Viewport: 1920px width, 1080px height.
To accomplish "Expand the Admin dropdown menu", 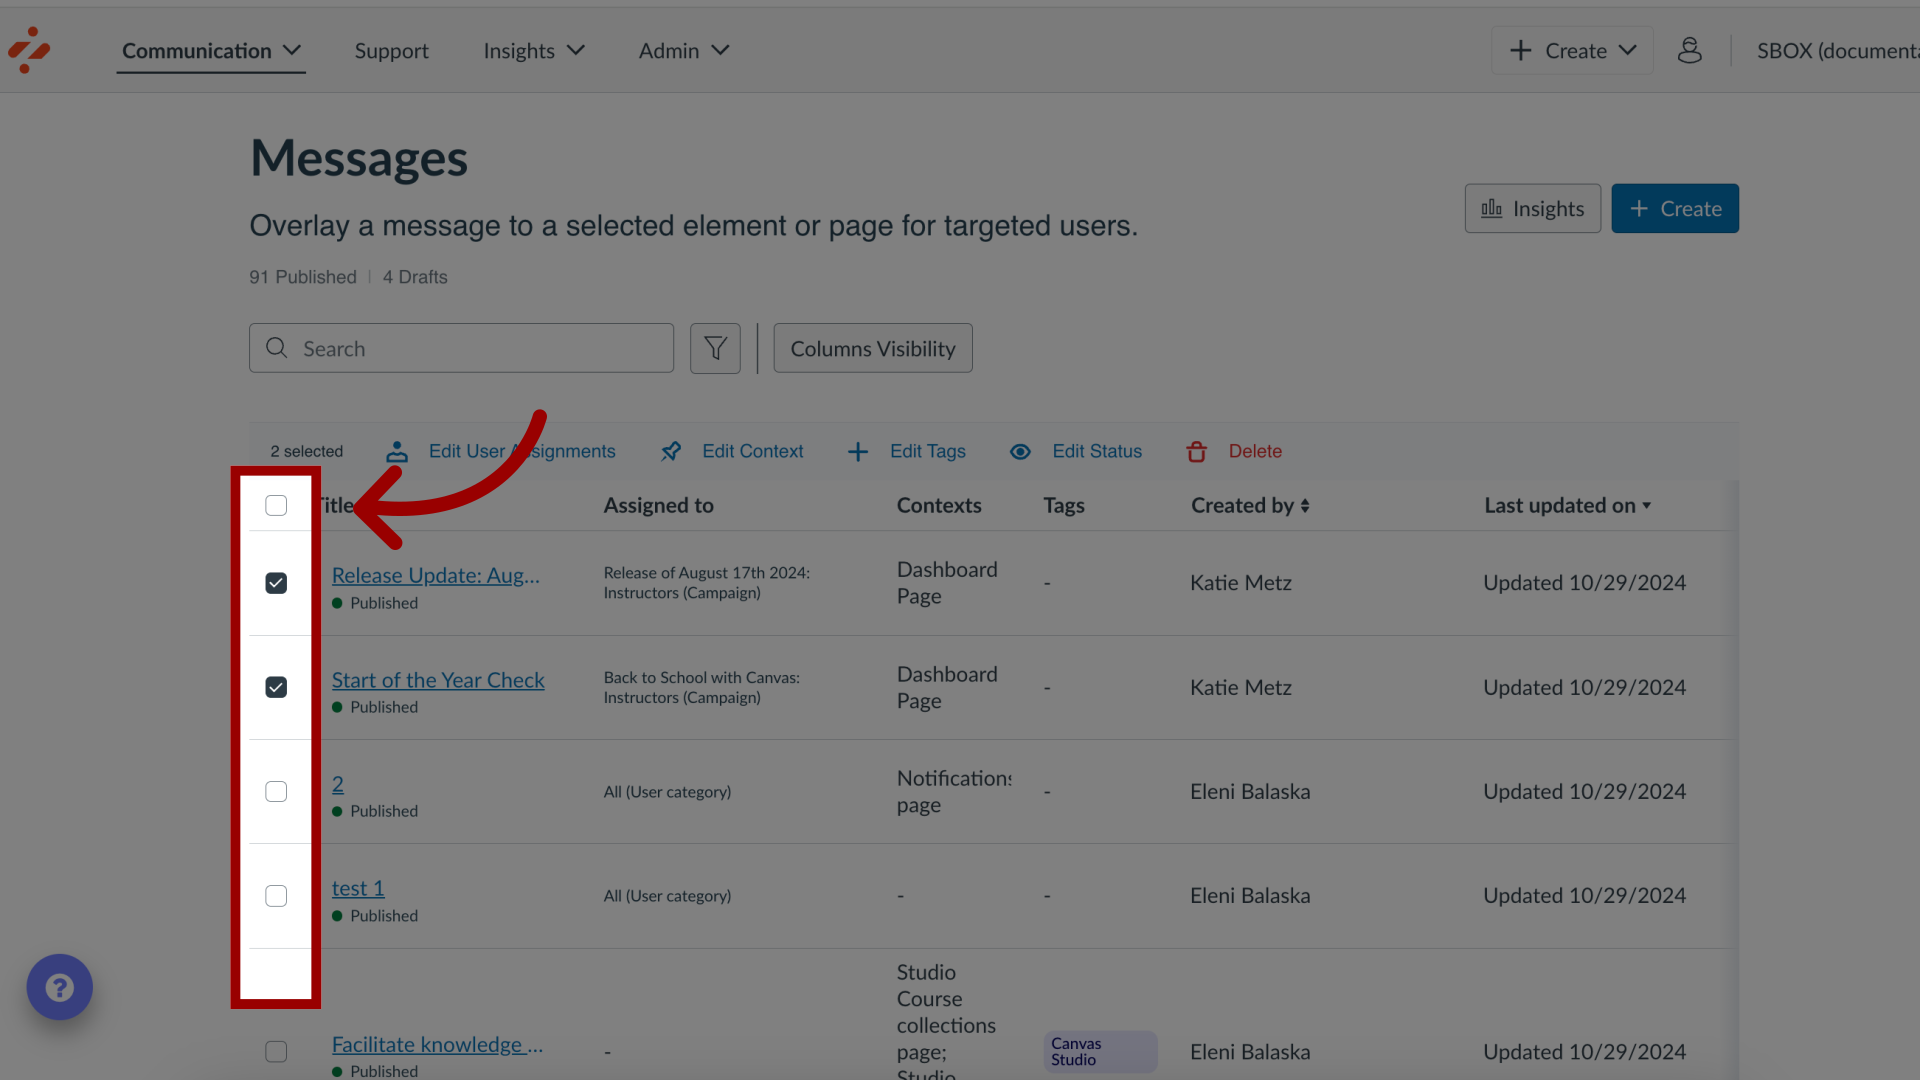I will pos(683,49).
